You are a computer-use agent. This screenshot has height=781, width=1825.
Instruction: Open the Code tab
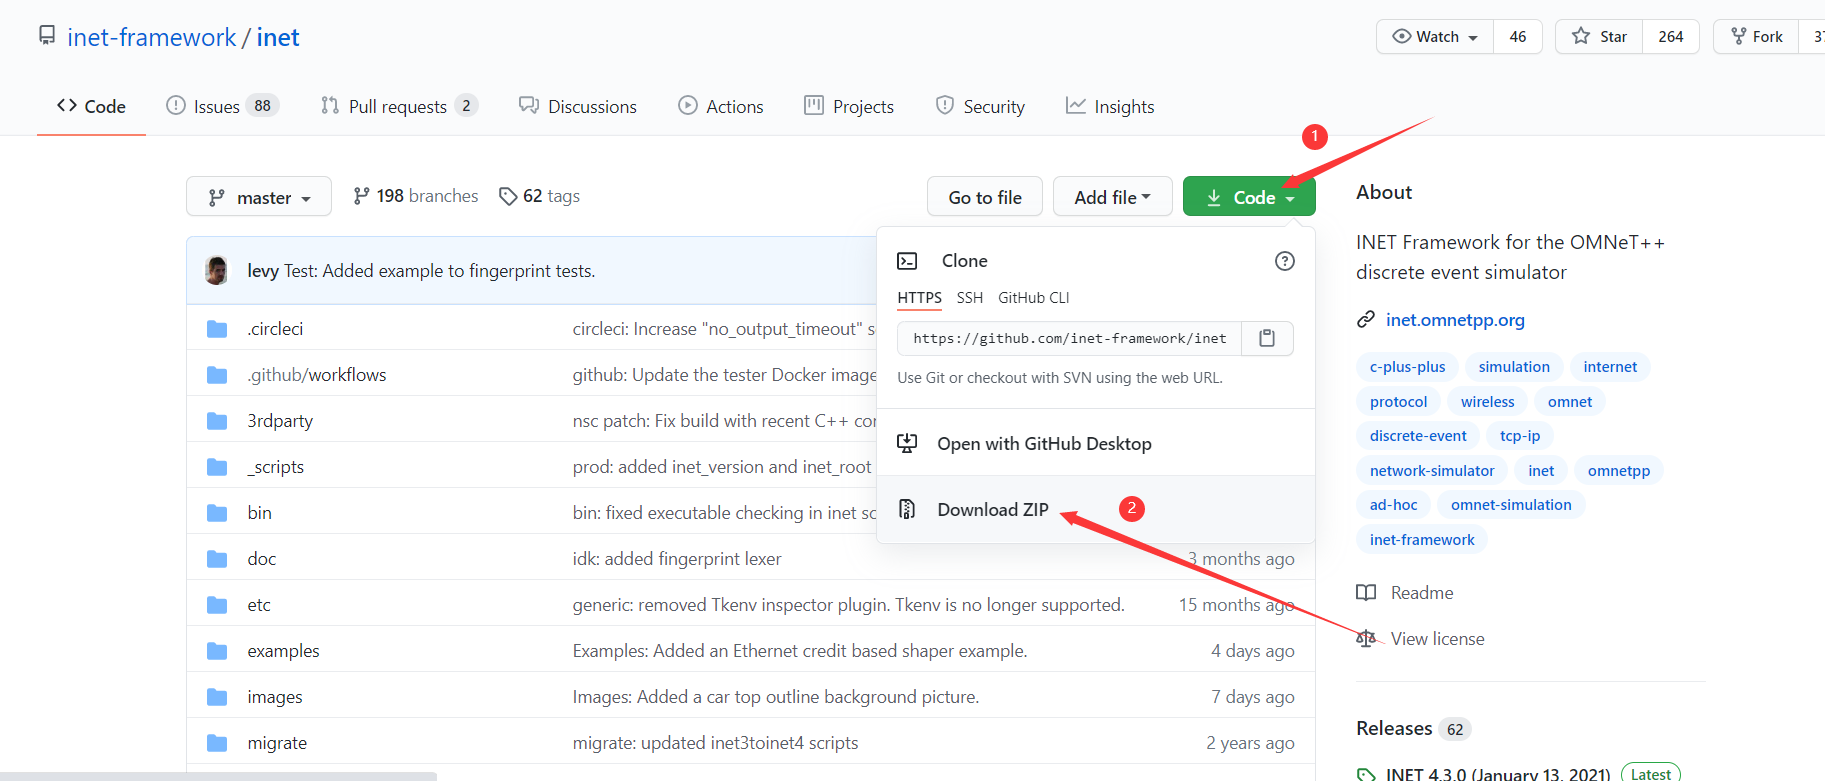[x=91, y=106]
